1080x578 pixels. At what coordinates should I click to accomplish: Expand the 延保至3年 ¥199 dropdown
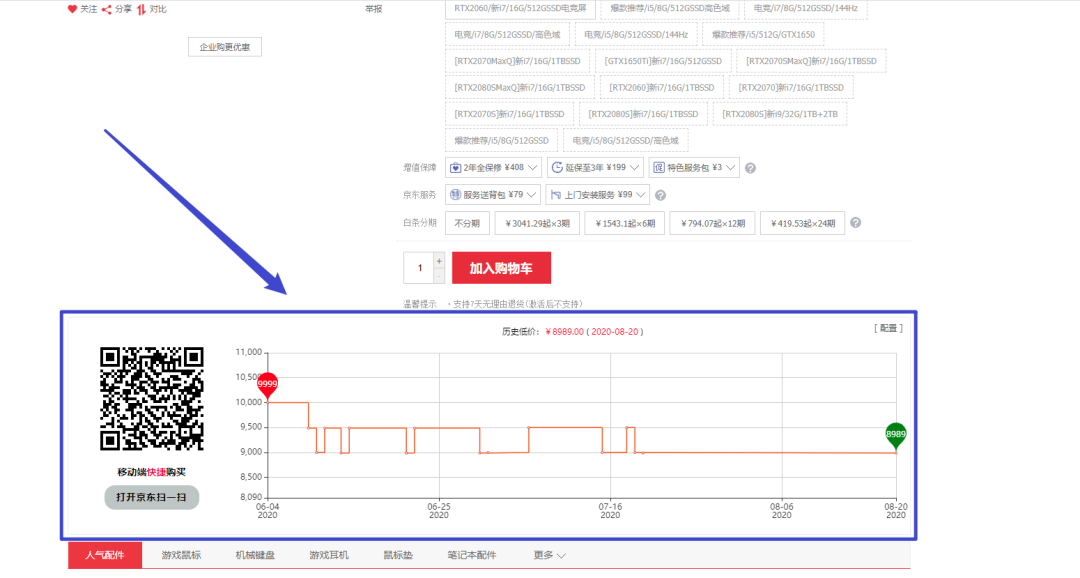click(x=596, y=167)
